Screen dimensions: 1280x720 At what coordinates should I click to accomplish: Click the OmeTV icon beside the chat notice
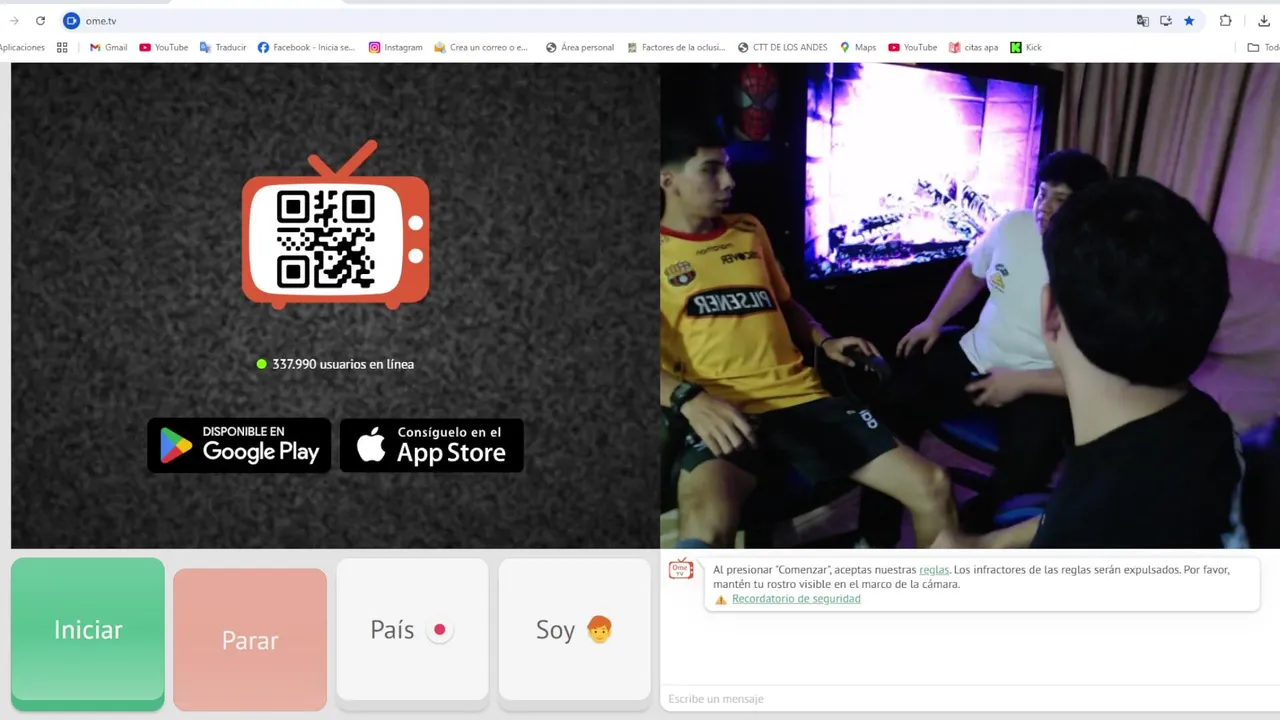(681, 569)
